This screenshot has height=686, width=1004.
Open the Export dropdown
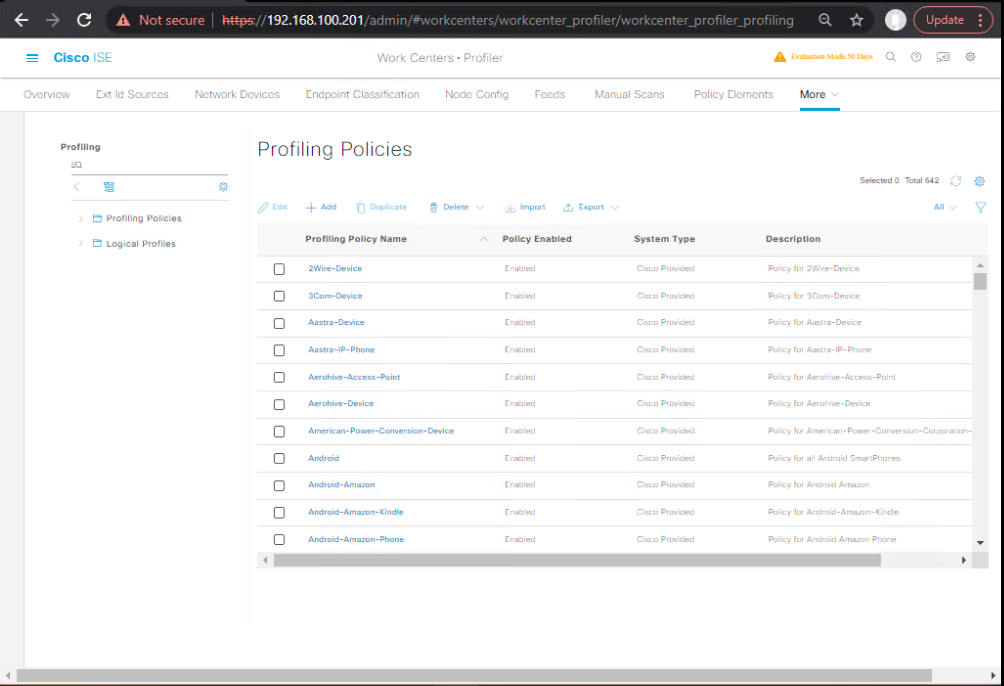pyautogui.click(x=592, y=207)
